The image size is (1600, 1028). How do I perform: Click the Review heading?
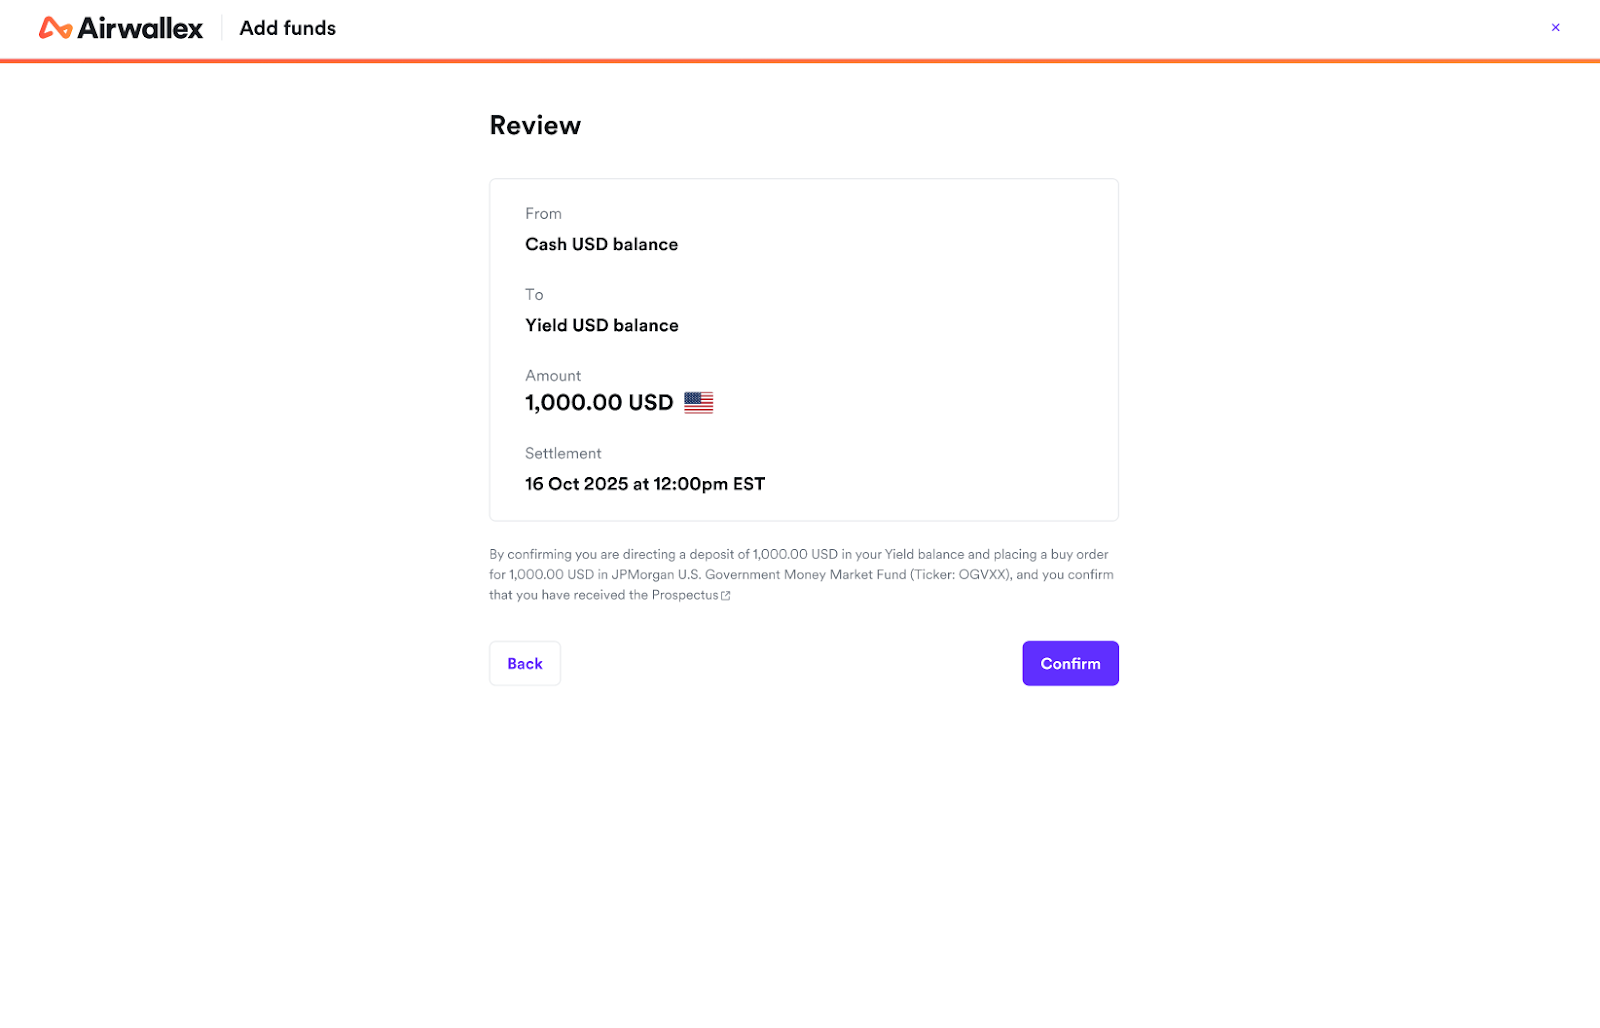click(x=535, y=125)
